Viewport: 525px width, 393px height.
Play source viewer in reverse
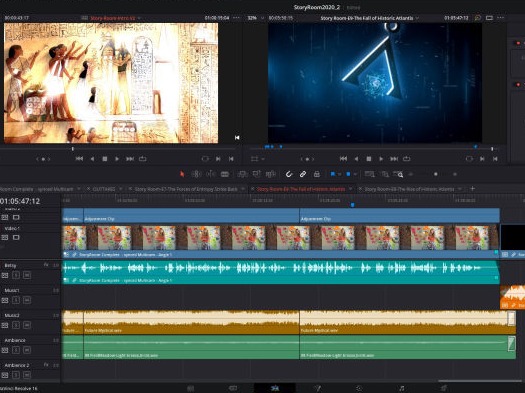92,159
